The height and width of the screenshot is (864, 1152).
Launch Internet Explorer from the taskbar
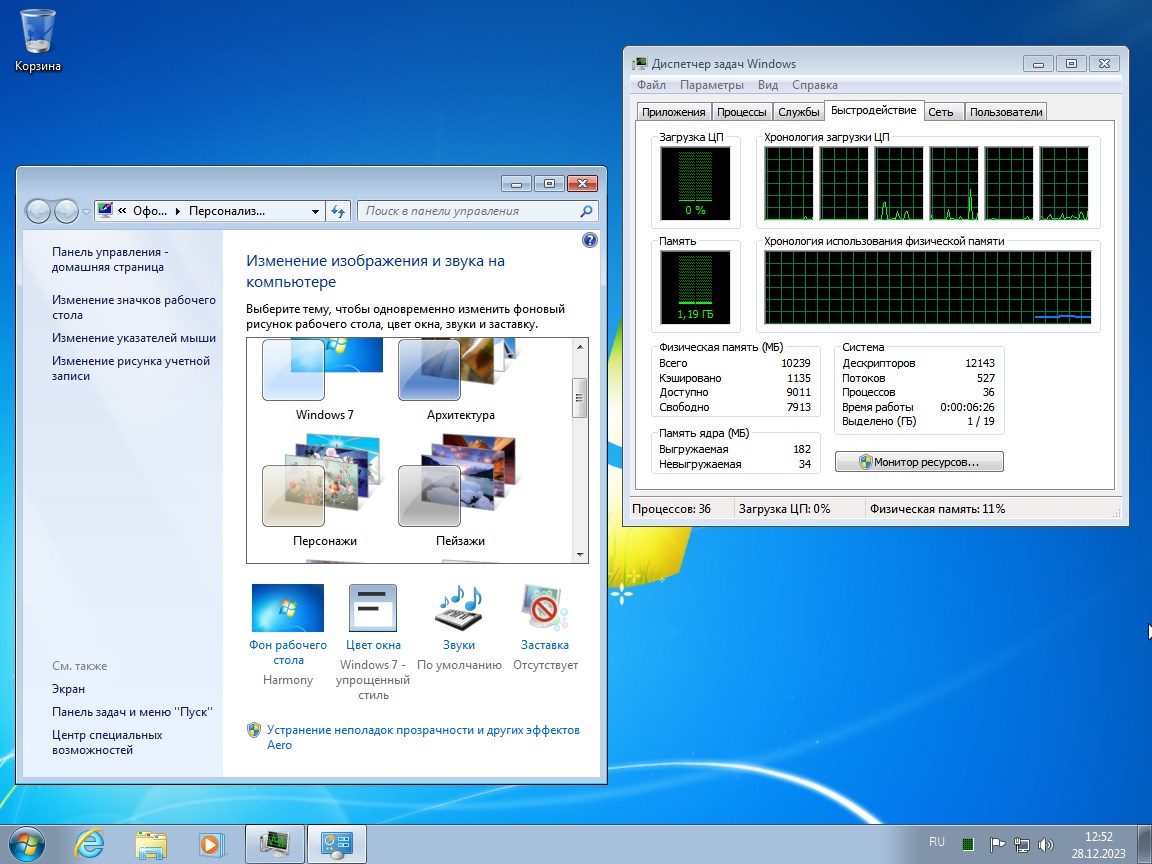pyautogui.click(x=89, y=844)
